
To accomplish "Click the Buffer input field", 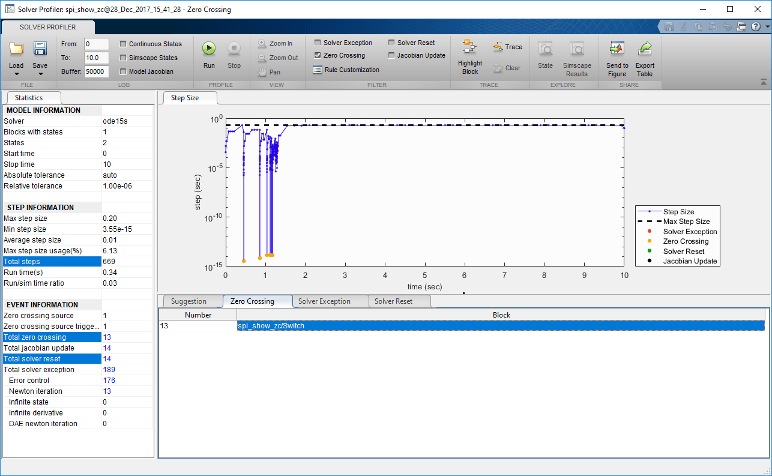I will [96, 72].
